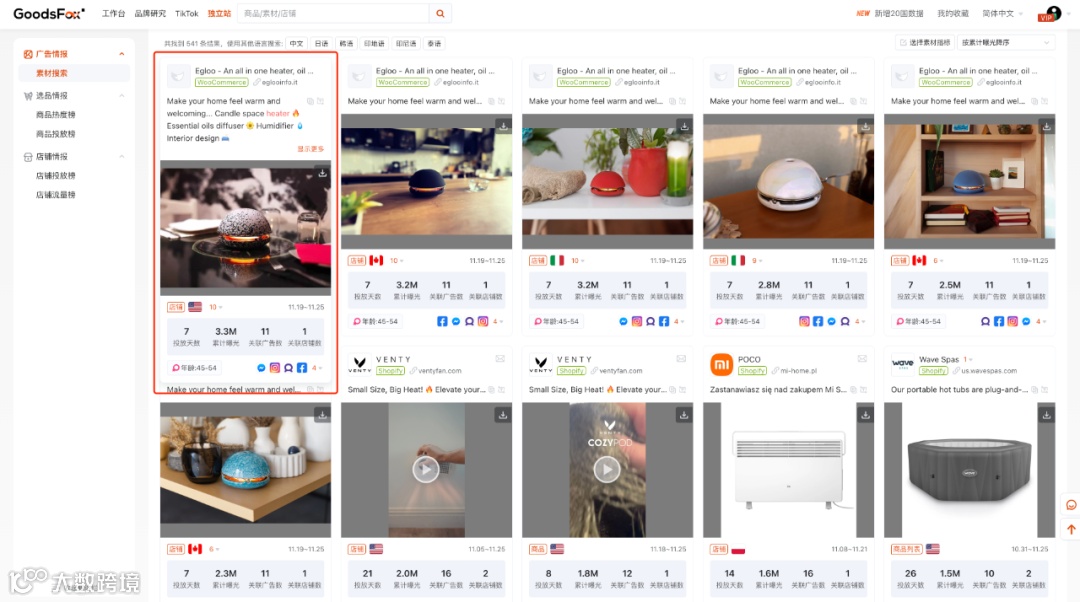Download the blue Egloo on shelf 2.5M creative
This screenshot has height=602, width=1080.
[1046, 127]
